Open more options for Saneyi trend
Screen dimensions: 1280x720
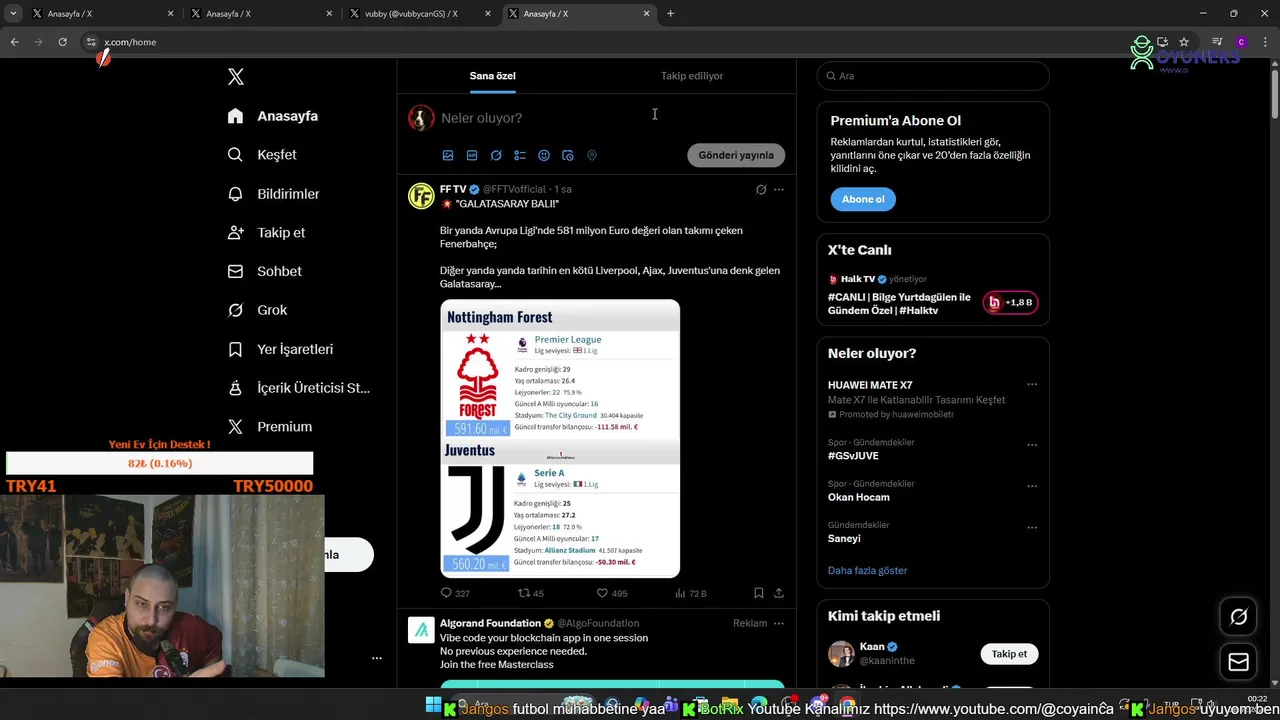[x=1032, y=527]
